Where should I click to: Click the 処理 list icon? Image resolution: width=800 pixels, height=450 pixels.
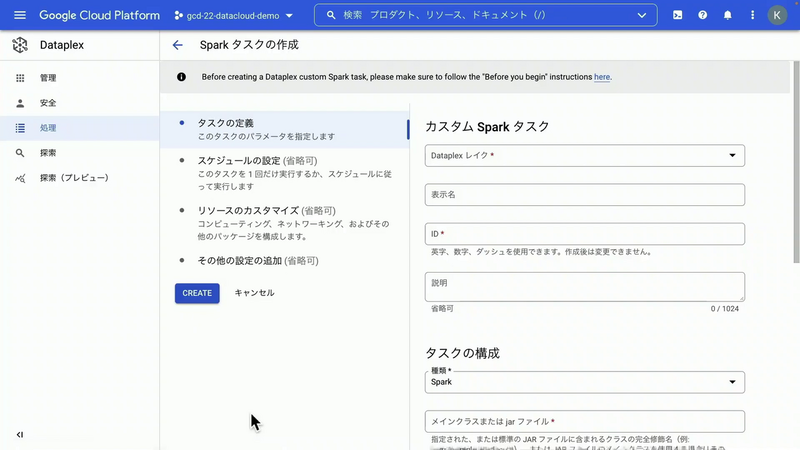tap(20, 128)
